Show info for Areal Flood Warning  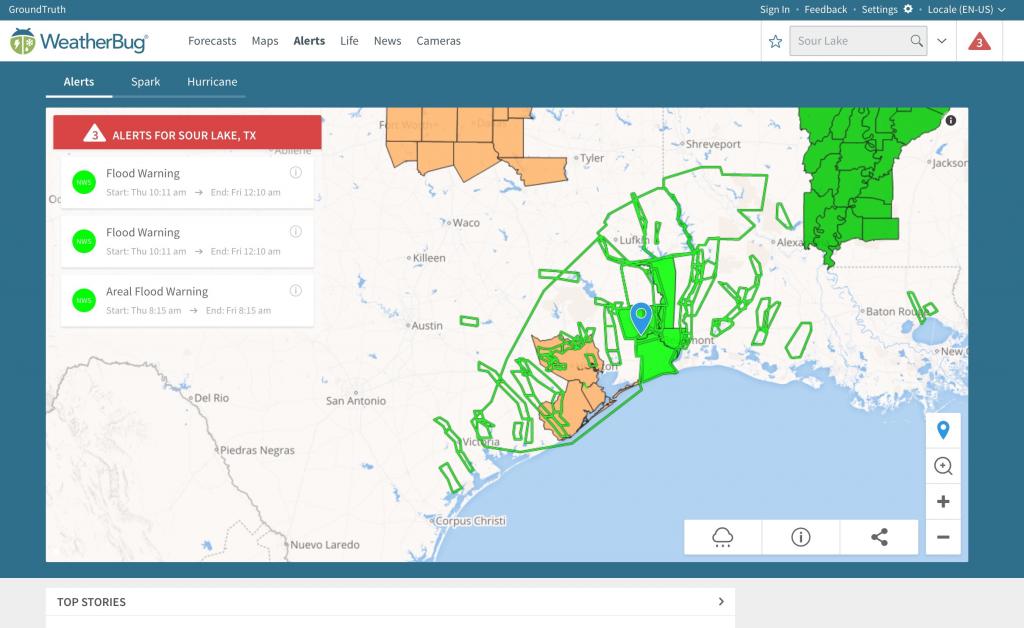(x=295, y=291)
